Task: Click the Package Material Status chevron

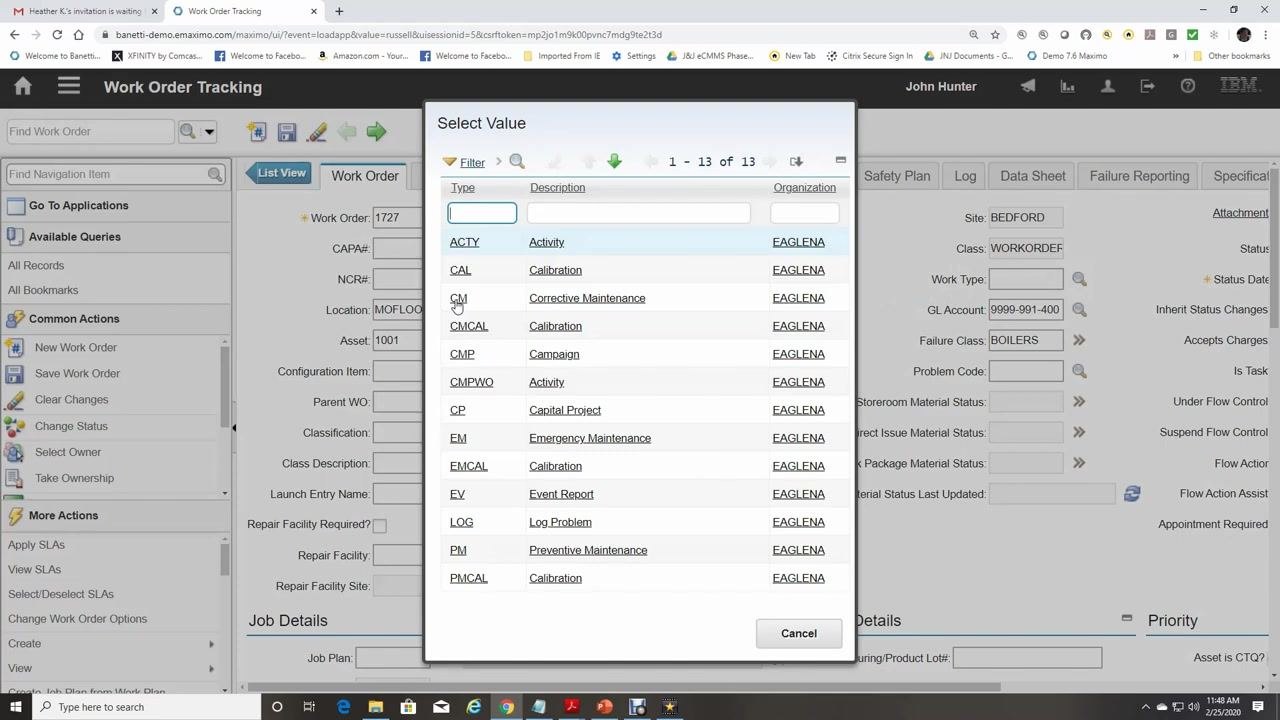Action: click(x=1079, y=463)
